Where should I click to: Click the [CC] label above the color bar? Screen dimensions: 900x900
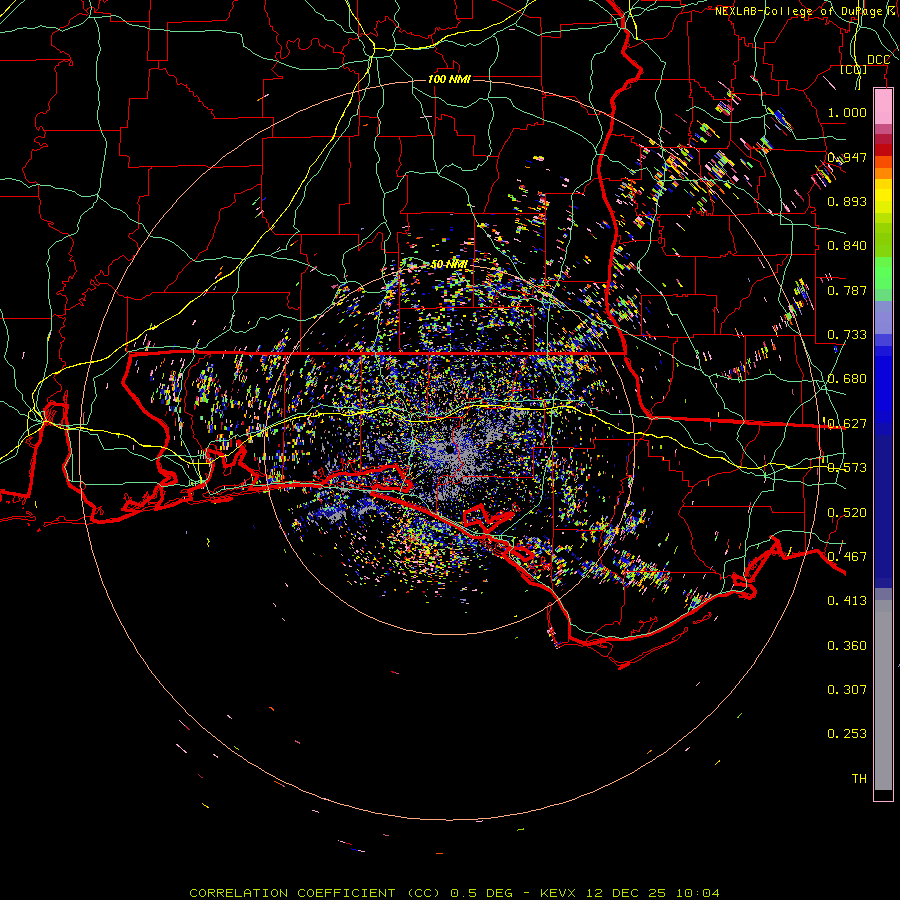(854, 70)
